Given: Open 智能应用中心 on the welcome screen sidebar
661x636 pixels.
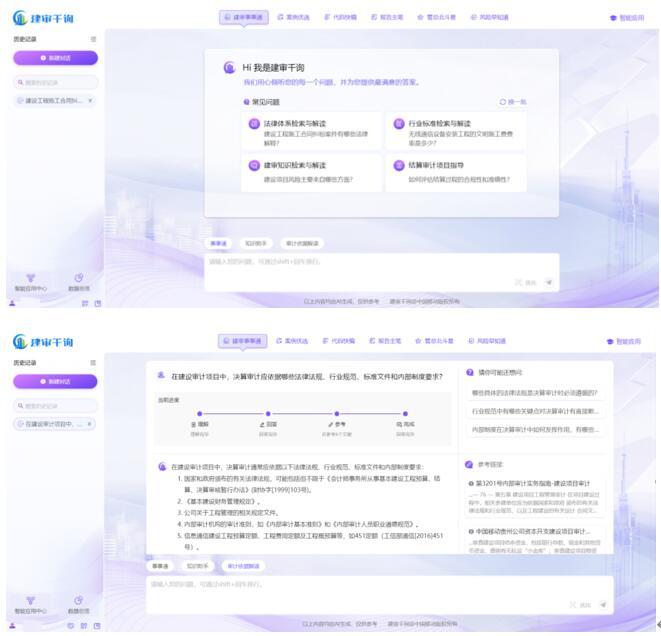Looking at the screenshot, I should click(x=31, y=283).
